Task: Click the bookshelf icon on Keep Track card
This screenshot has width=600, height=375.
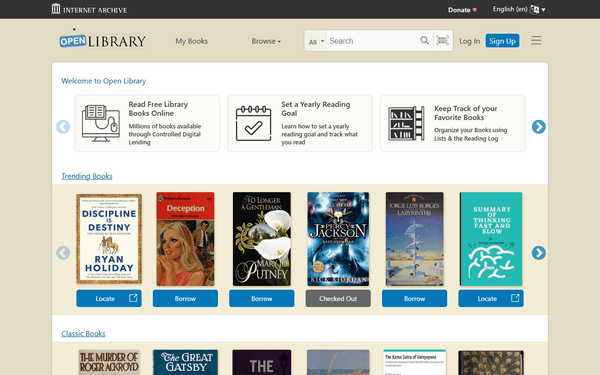Action: click(406, 123)
